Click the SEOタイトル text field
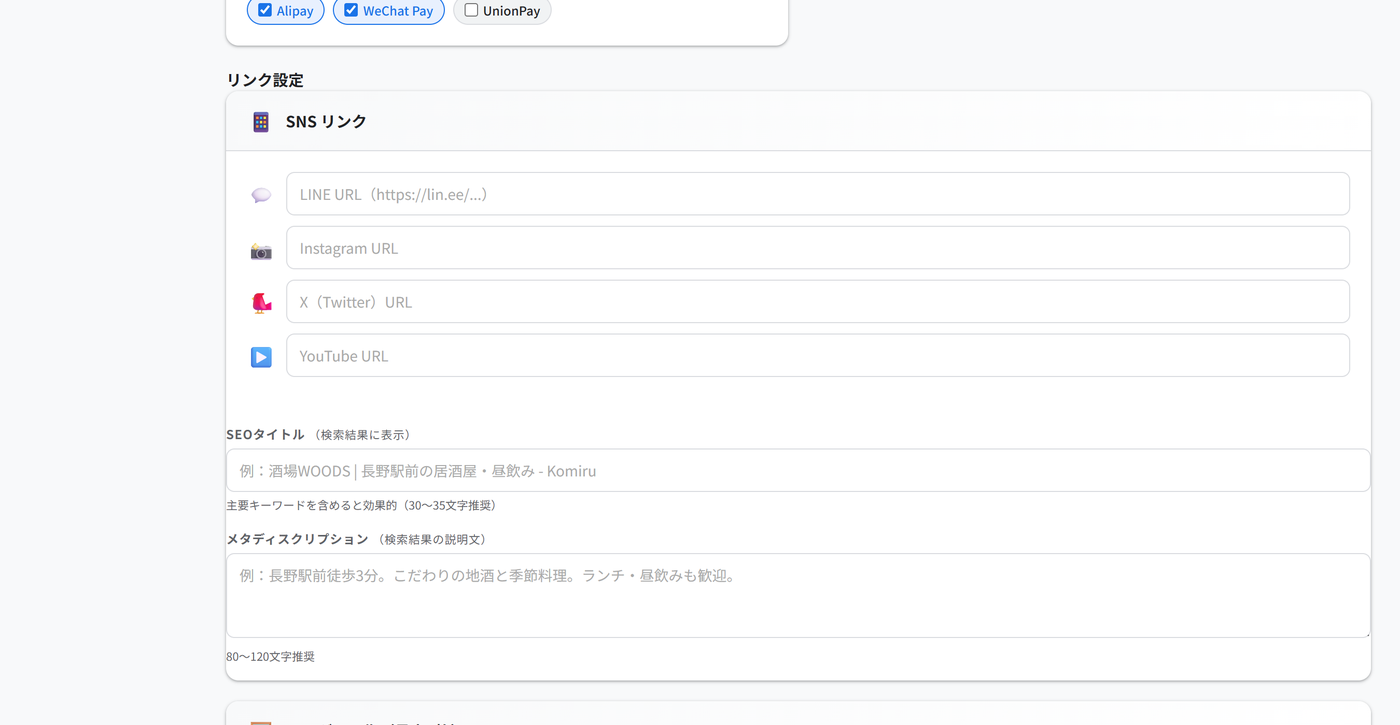This screenshot has height=725, width=1400. click(x=798, y=470)
